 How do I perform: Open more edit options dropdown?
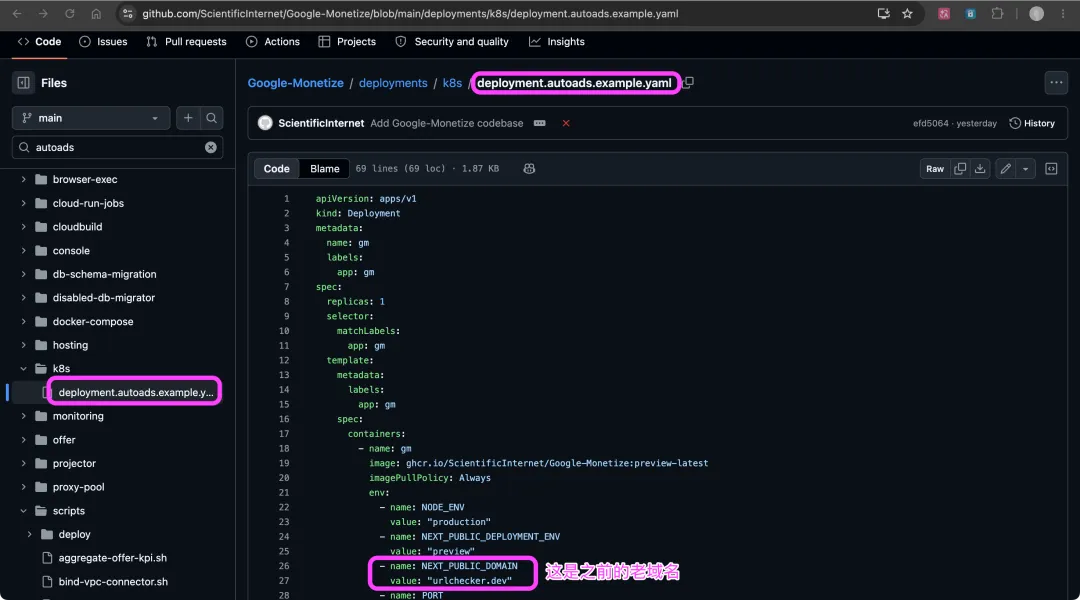click(x=1026, y=169)
